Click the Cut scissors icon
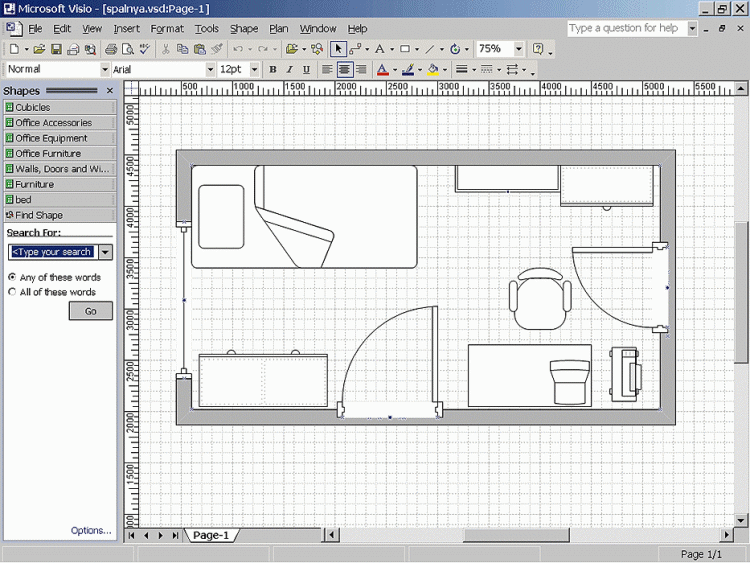The width and height of the screenshot is (750, 563). click(x=165, y=49)
